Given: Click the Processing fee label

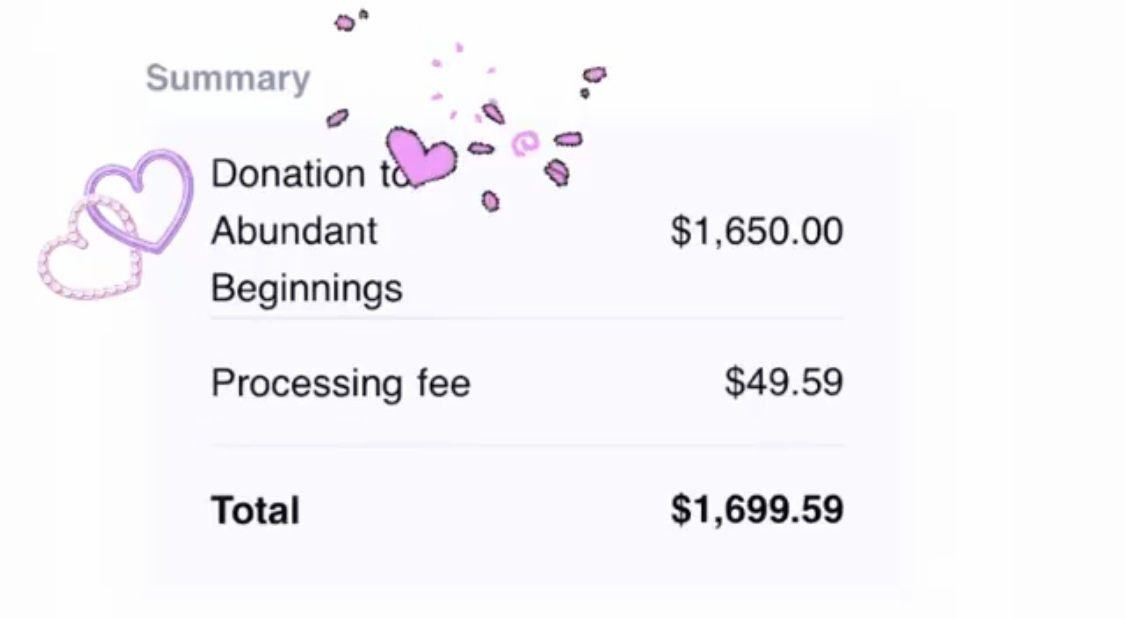Looking at the screenshot, I should tap(340, 383).
